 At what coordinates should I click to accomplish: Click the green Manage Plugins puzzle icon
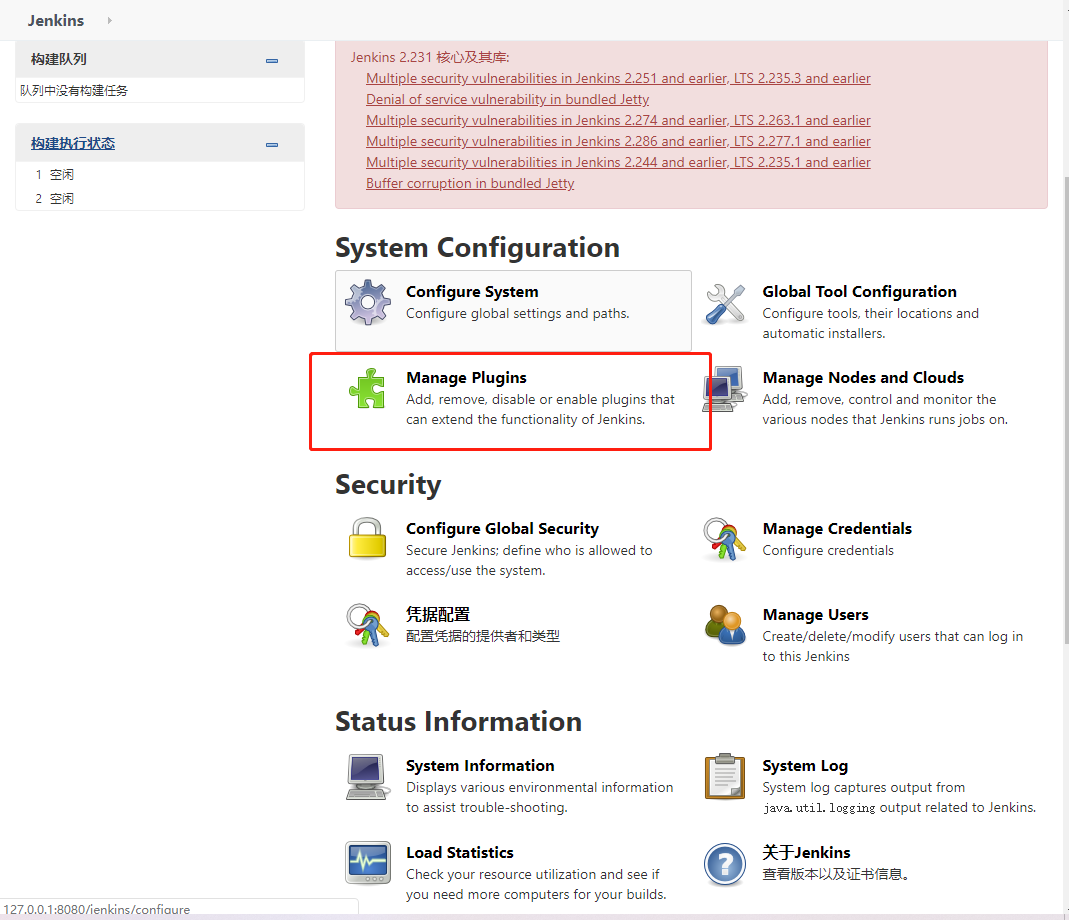[367, 388]
